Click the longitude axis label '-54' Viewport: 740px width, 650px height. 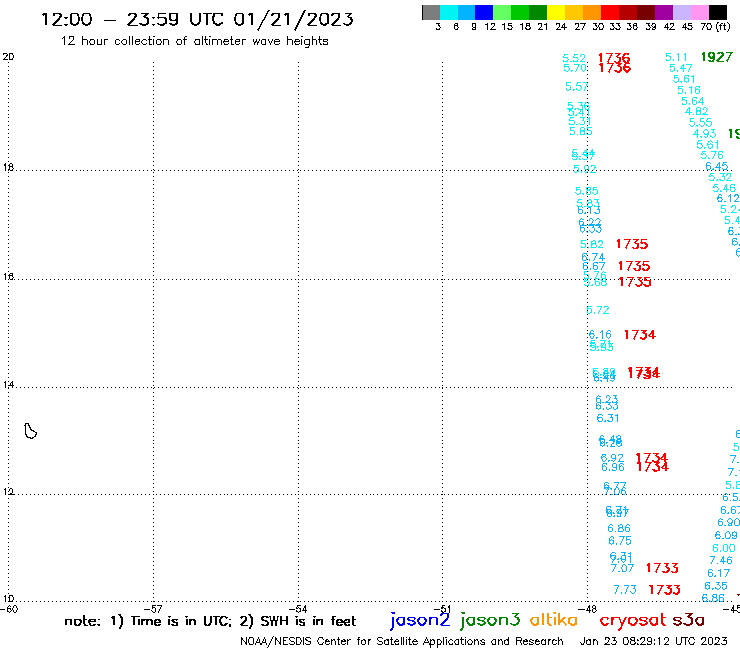(298, 609)
